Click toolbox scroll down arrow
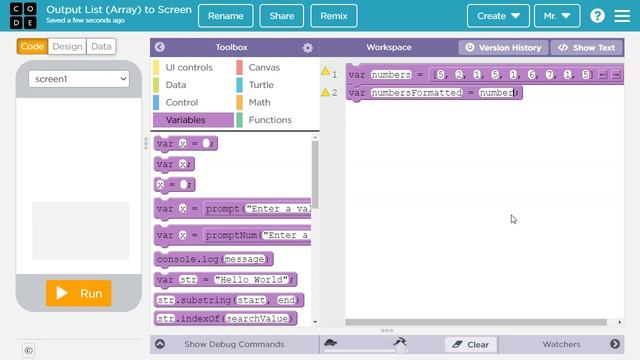This screenshot has width=640, height=360. [x=315, y=322]
